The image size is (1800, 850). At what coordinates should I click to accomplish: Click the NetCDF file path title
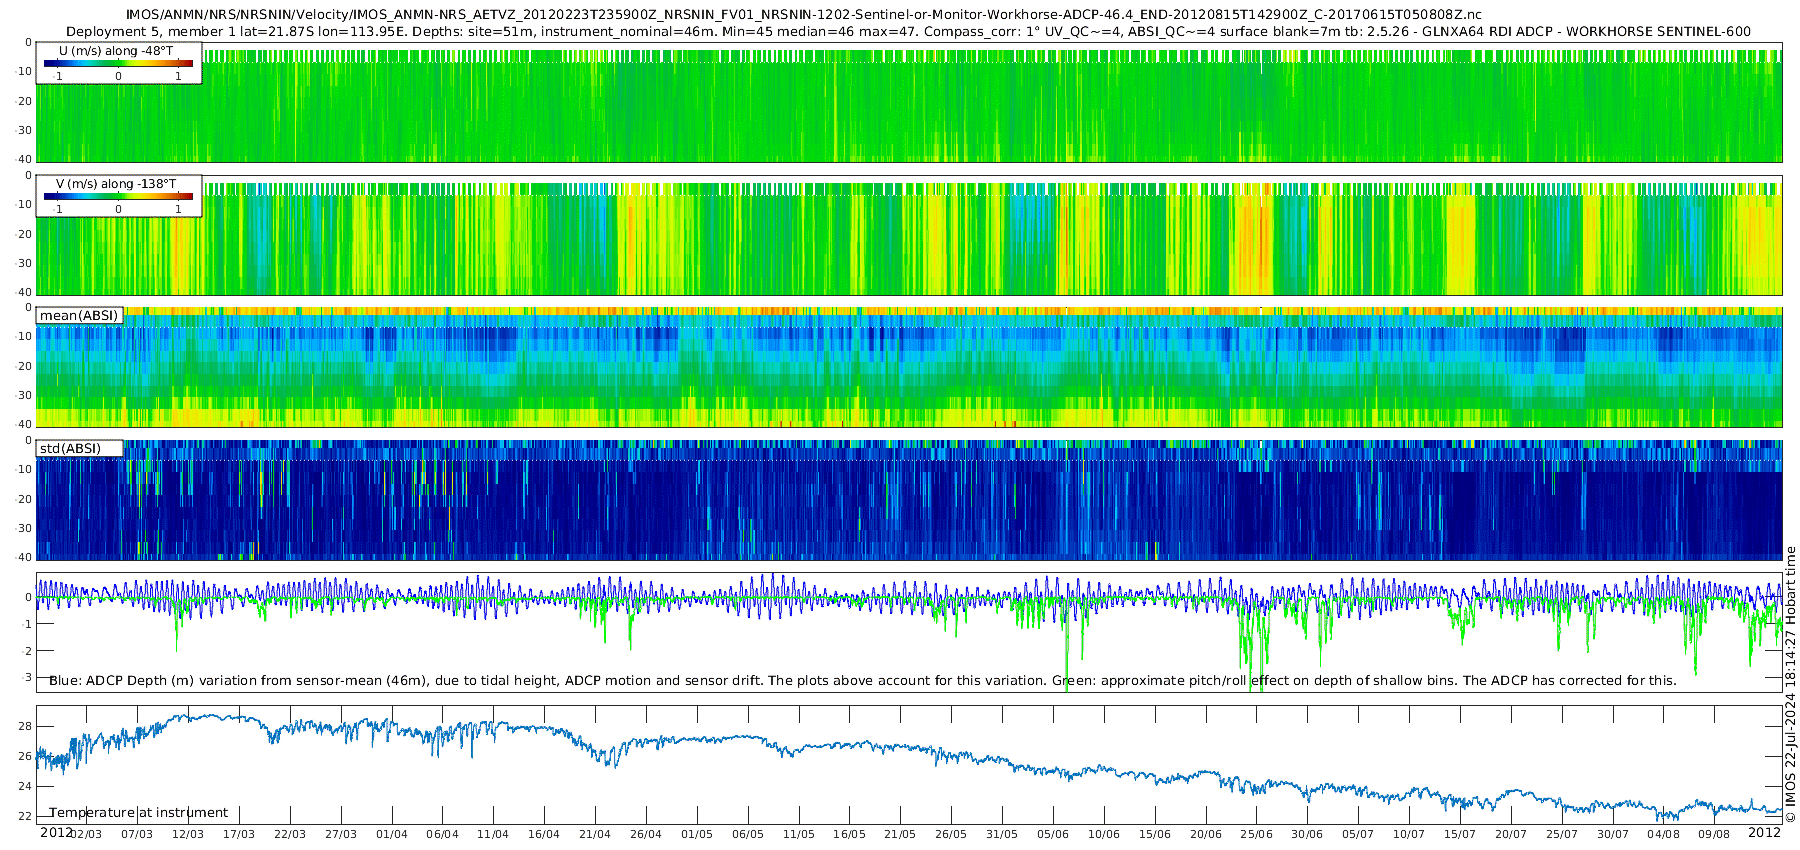804,15
